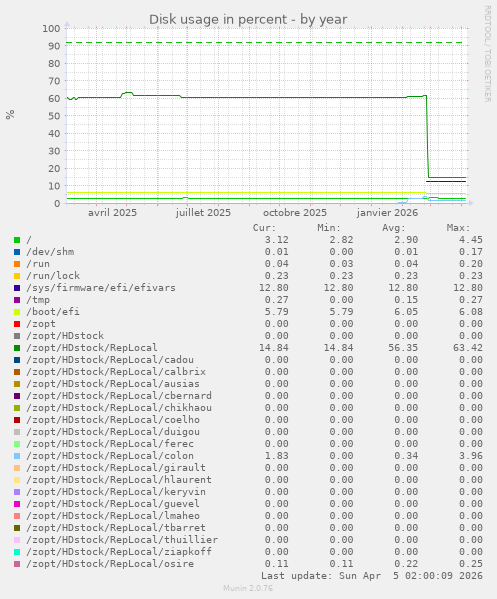This screenshot has height=599, width=497.
Task: Click the juillet 2025 axis label
Action: point(203,213)
